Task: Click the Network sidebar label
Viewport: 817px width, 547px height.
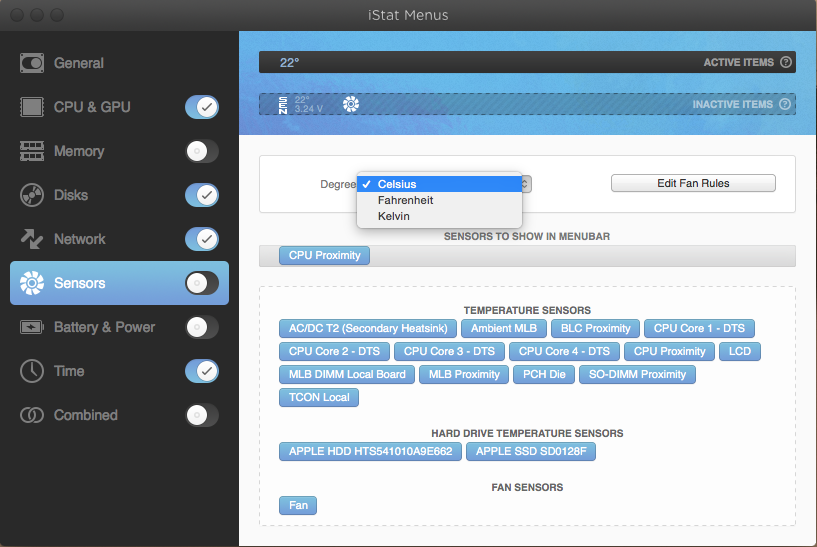Action: (79, 239)
